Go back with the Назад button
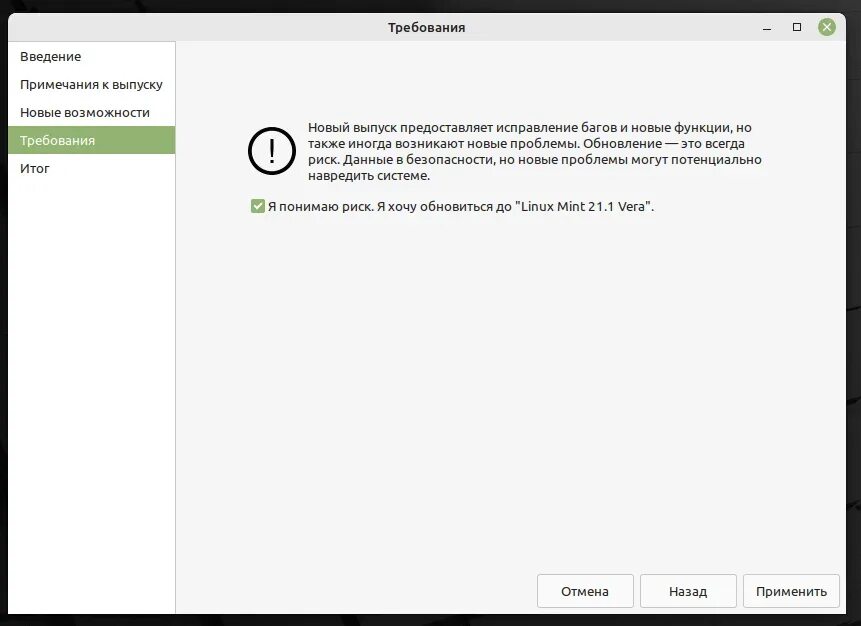The image size is (861, 626). point(688,591)
